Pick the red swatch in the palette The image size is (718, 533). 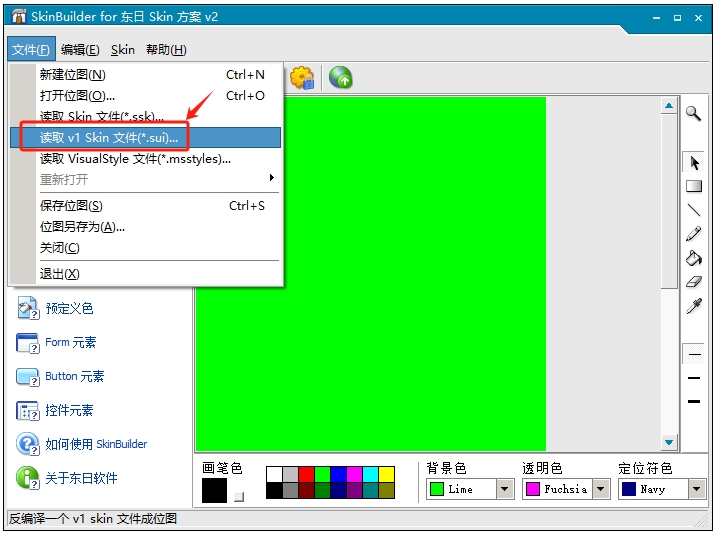tap(306, 474)
